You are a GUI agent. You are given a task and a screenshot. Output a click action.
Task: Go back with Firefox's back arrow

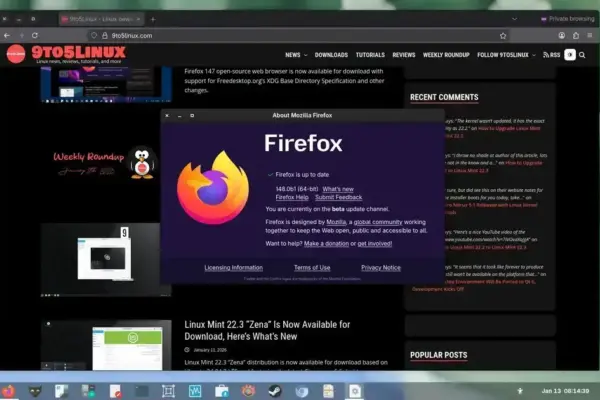(7, 36)
